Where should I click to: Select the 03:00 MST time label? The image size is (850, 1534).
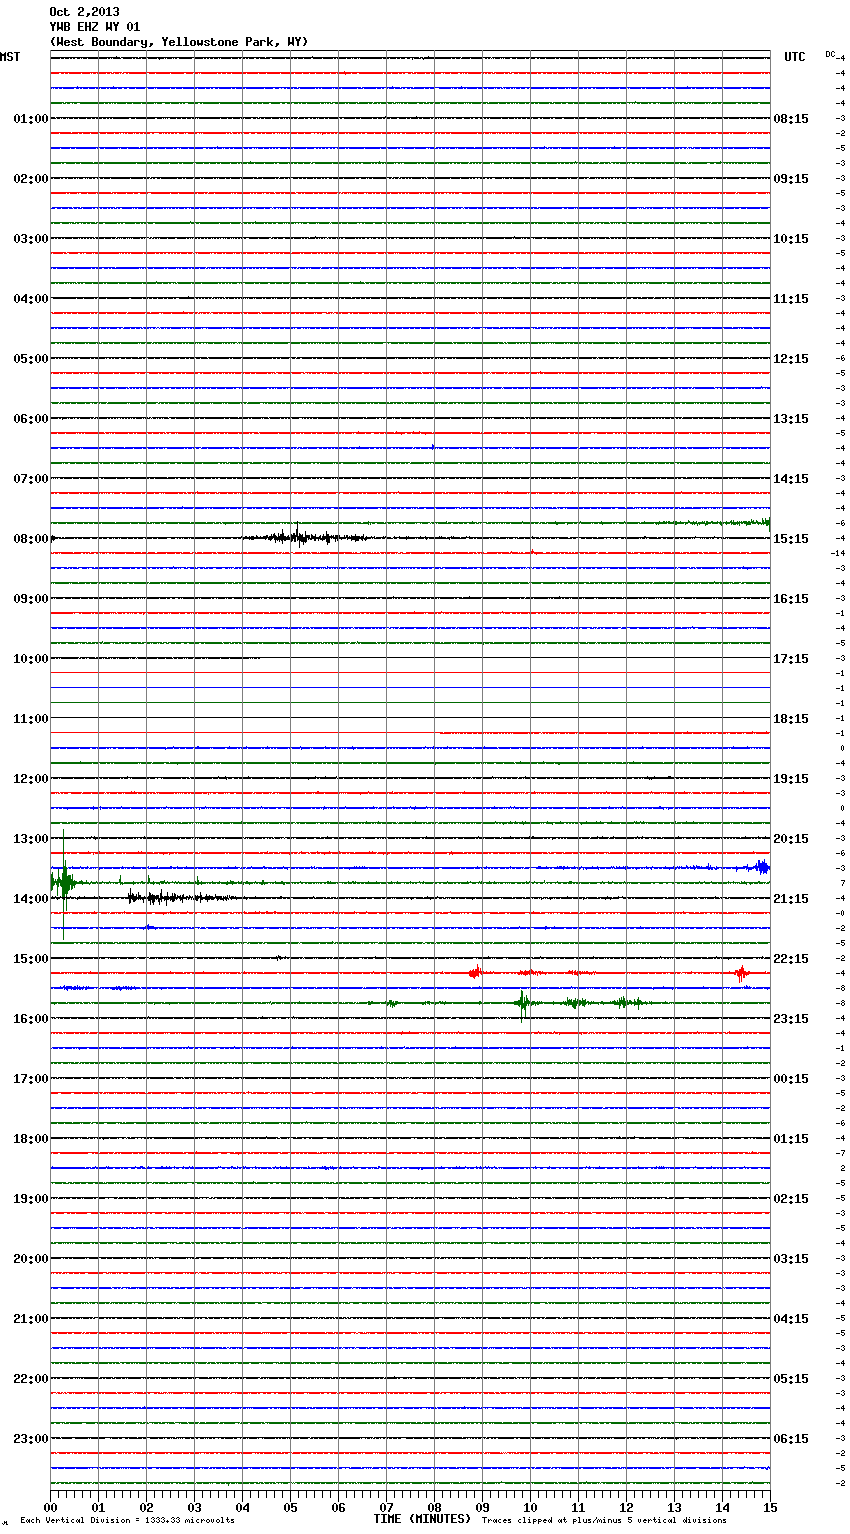click(31, 239)
